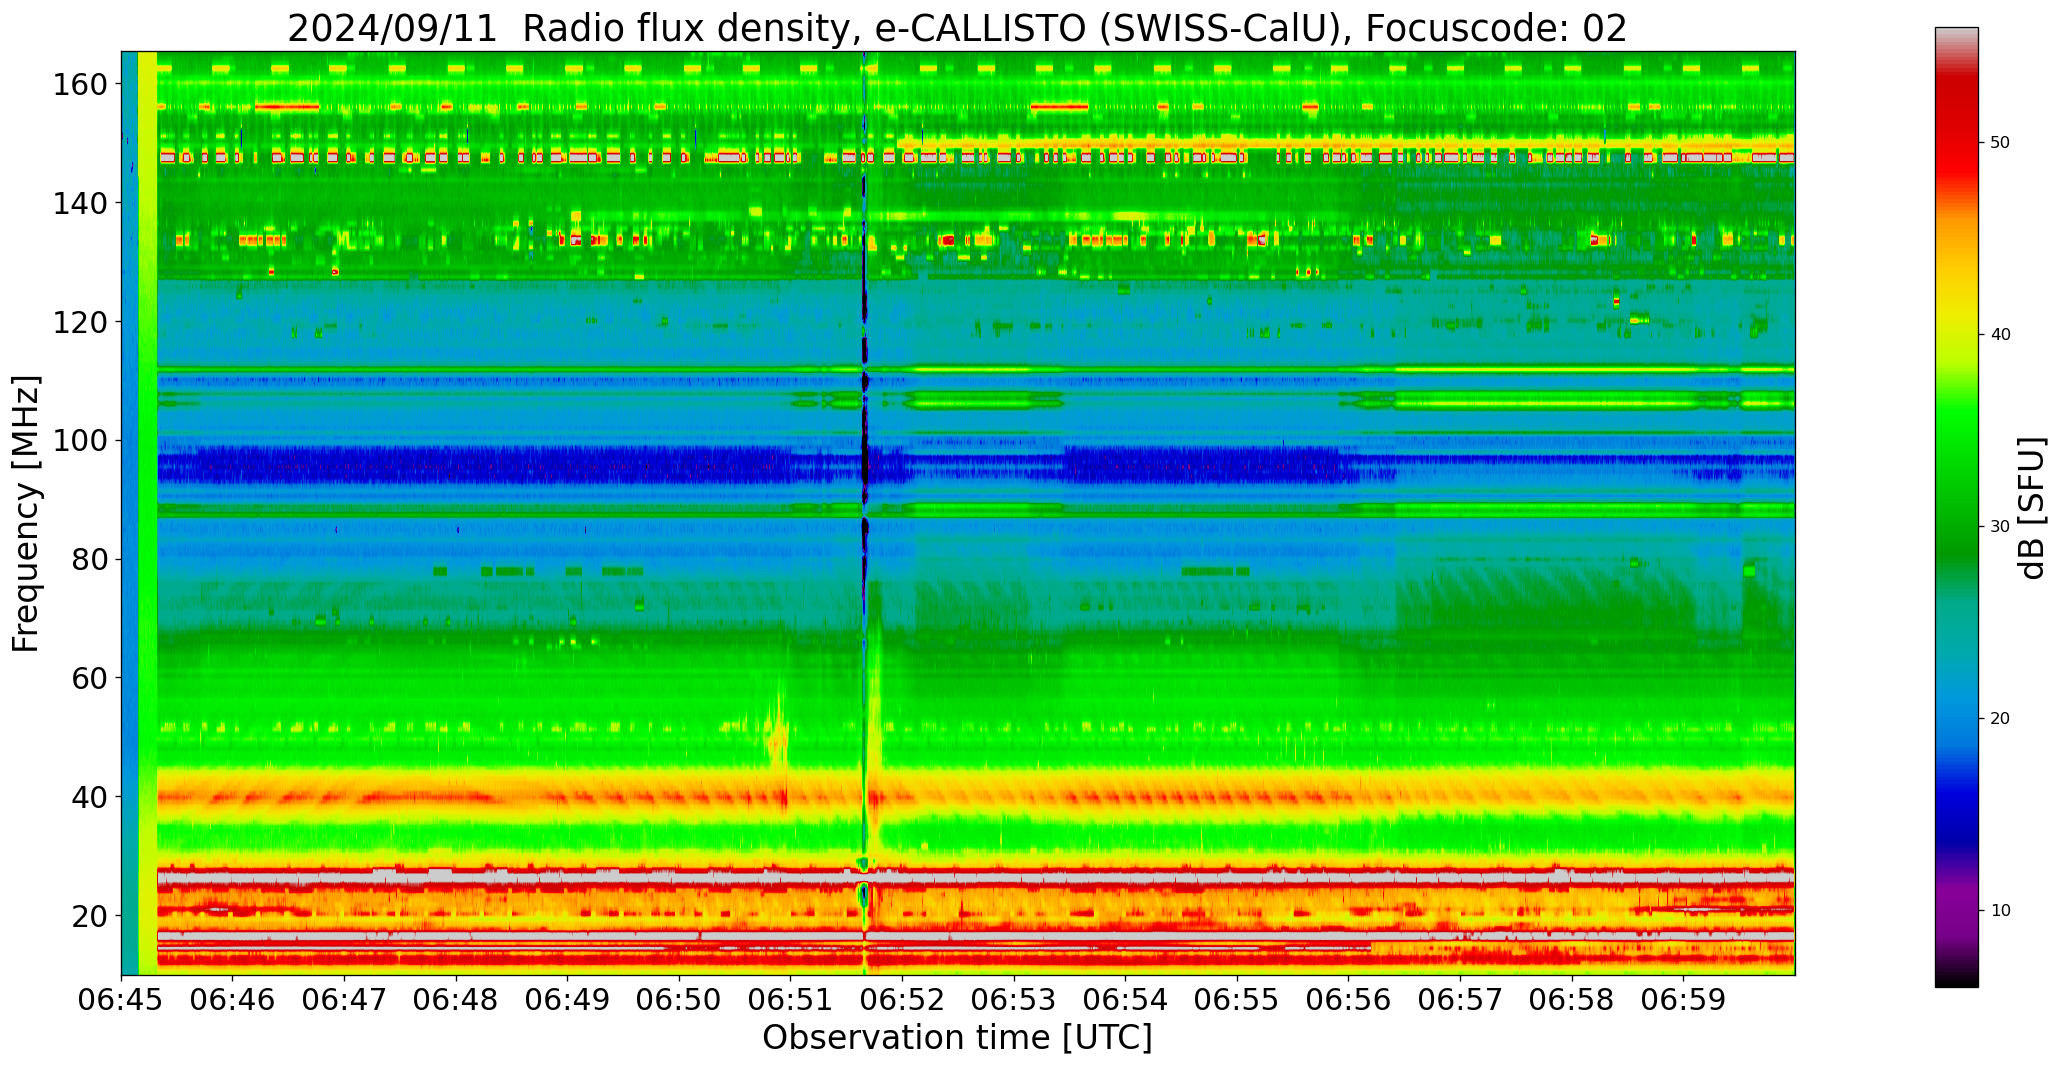
Task: Click the plot title mentioning e-CALLISTO
Action: coord(957,28)
